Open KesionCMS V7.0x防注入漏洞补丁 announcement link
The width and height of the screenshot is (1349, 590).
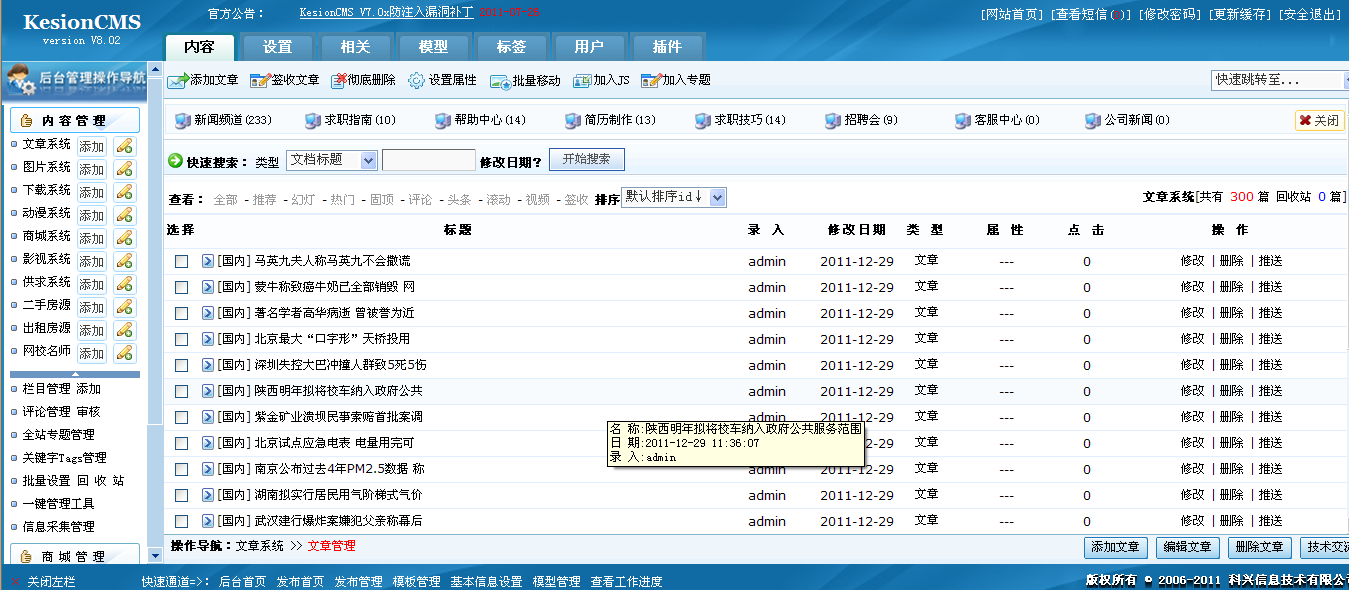[x=386, y=13]
